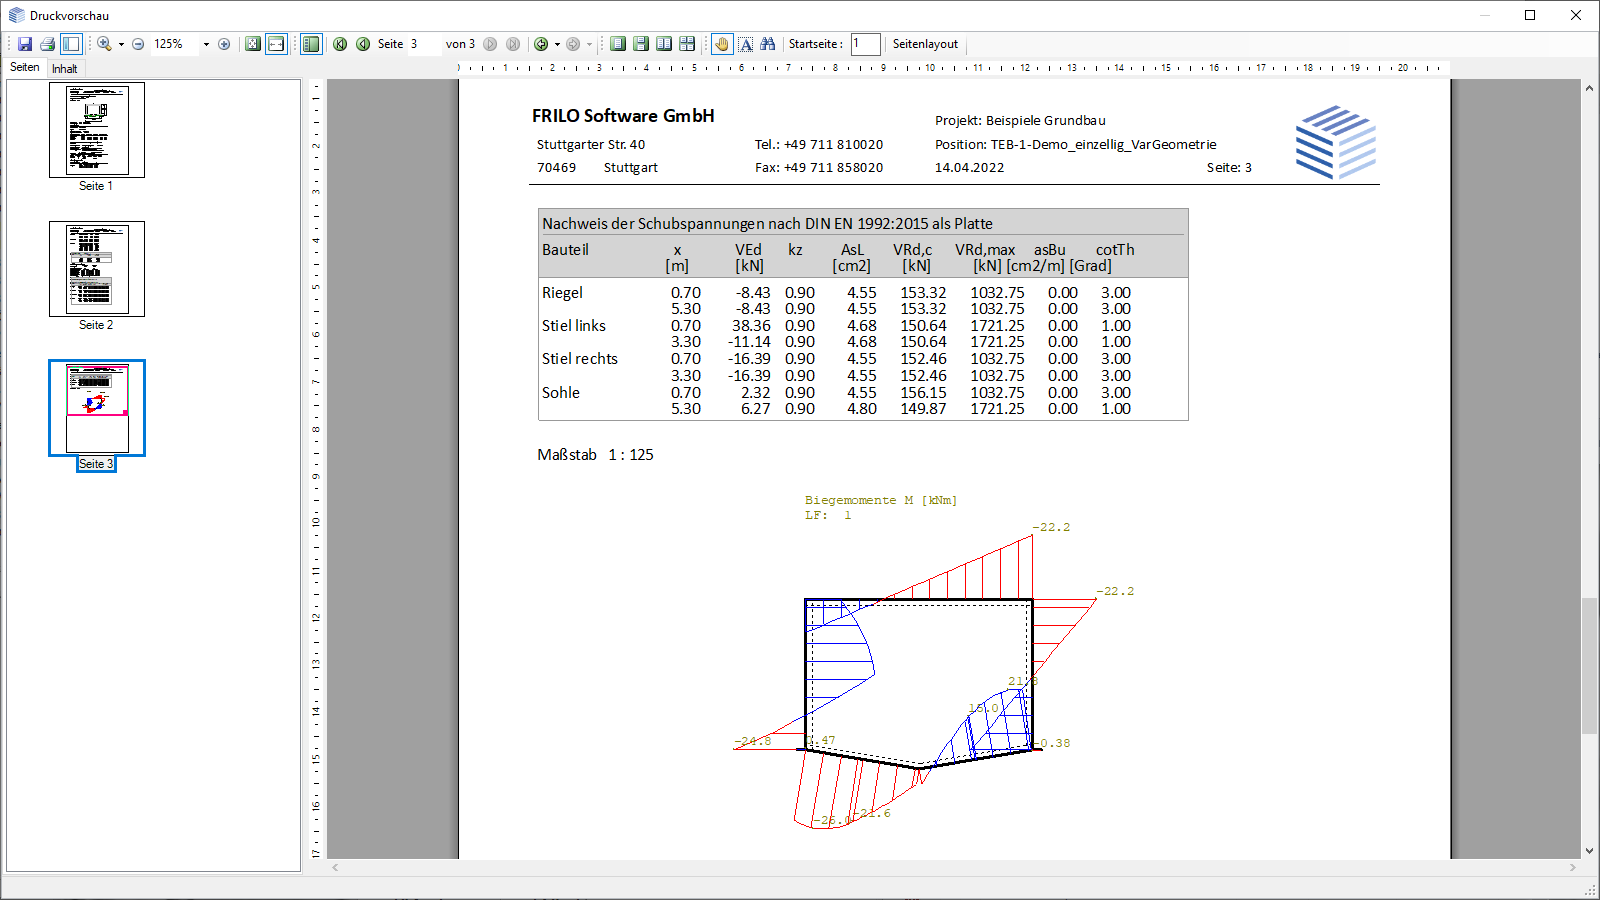Toggle the hand pan tool
This screenshot has width=1600, height=900.
pyautogui.click(x=722, y=44)
